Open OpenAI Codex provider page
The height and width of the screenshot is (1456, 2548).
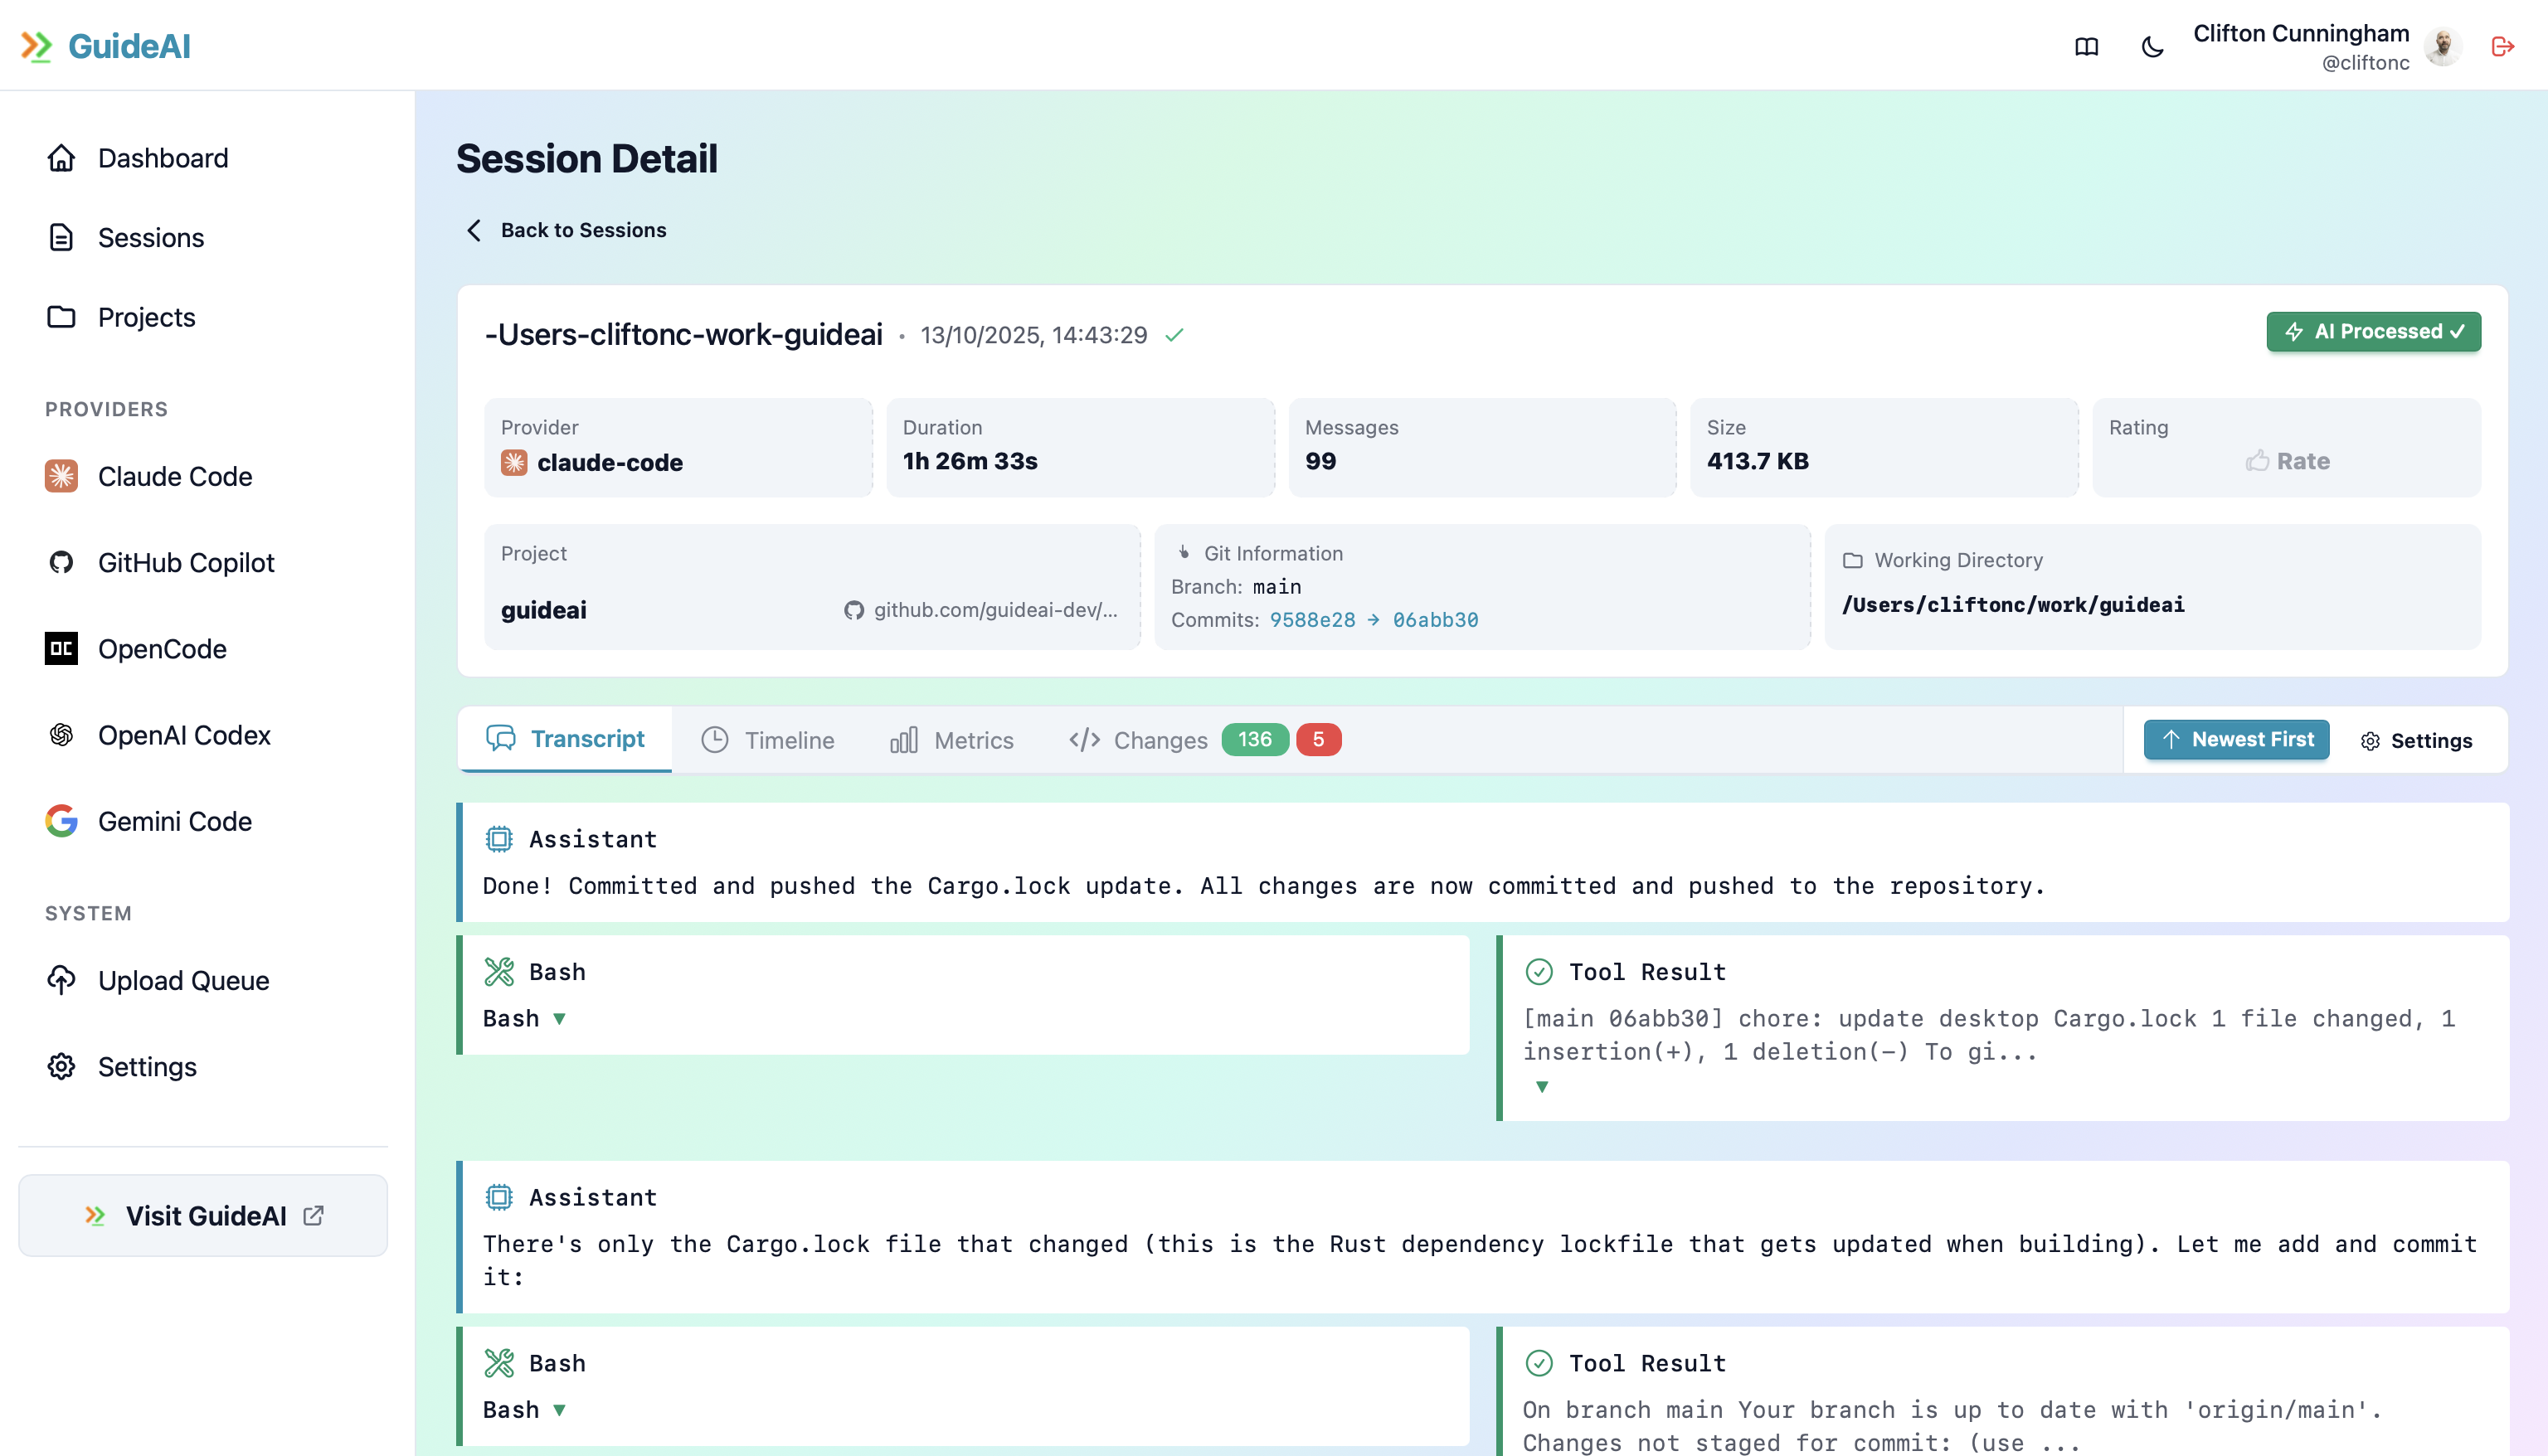click(x=184, y=735)
